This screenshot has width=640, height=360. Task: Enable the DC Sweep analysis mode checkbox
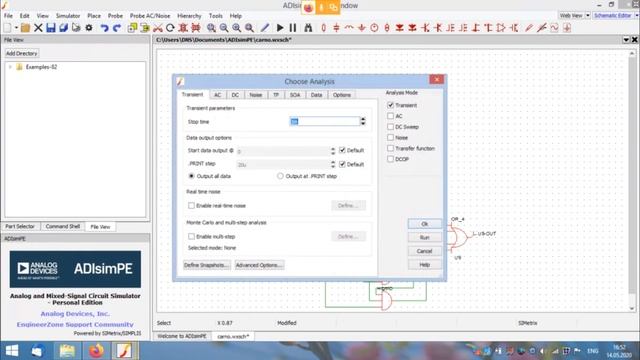coord(391,127)
